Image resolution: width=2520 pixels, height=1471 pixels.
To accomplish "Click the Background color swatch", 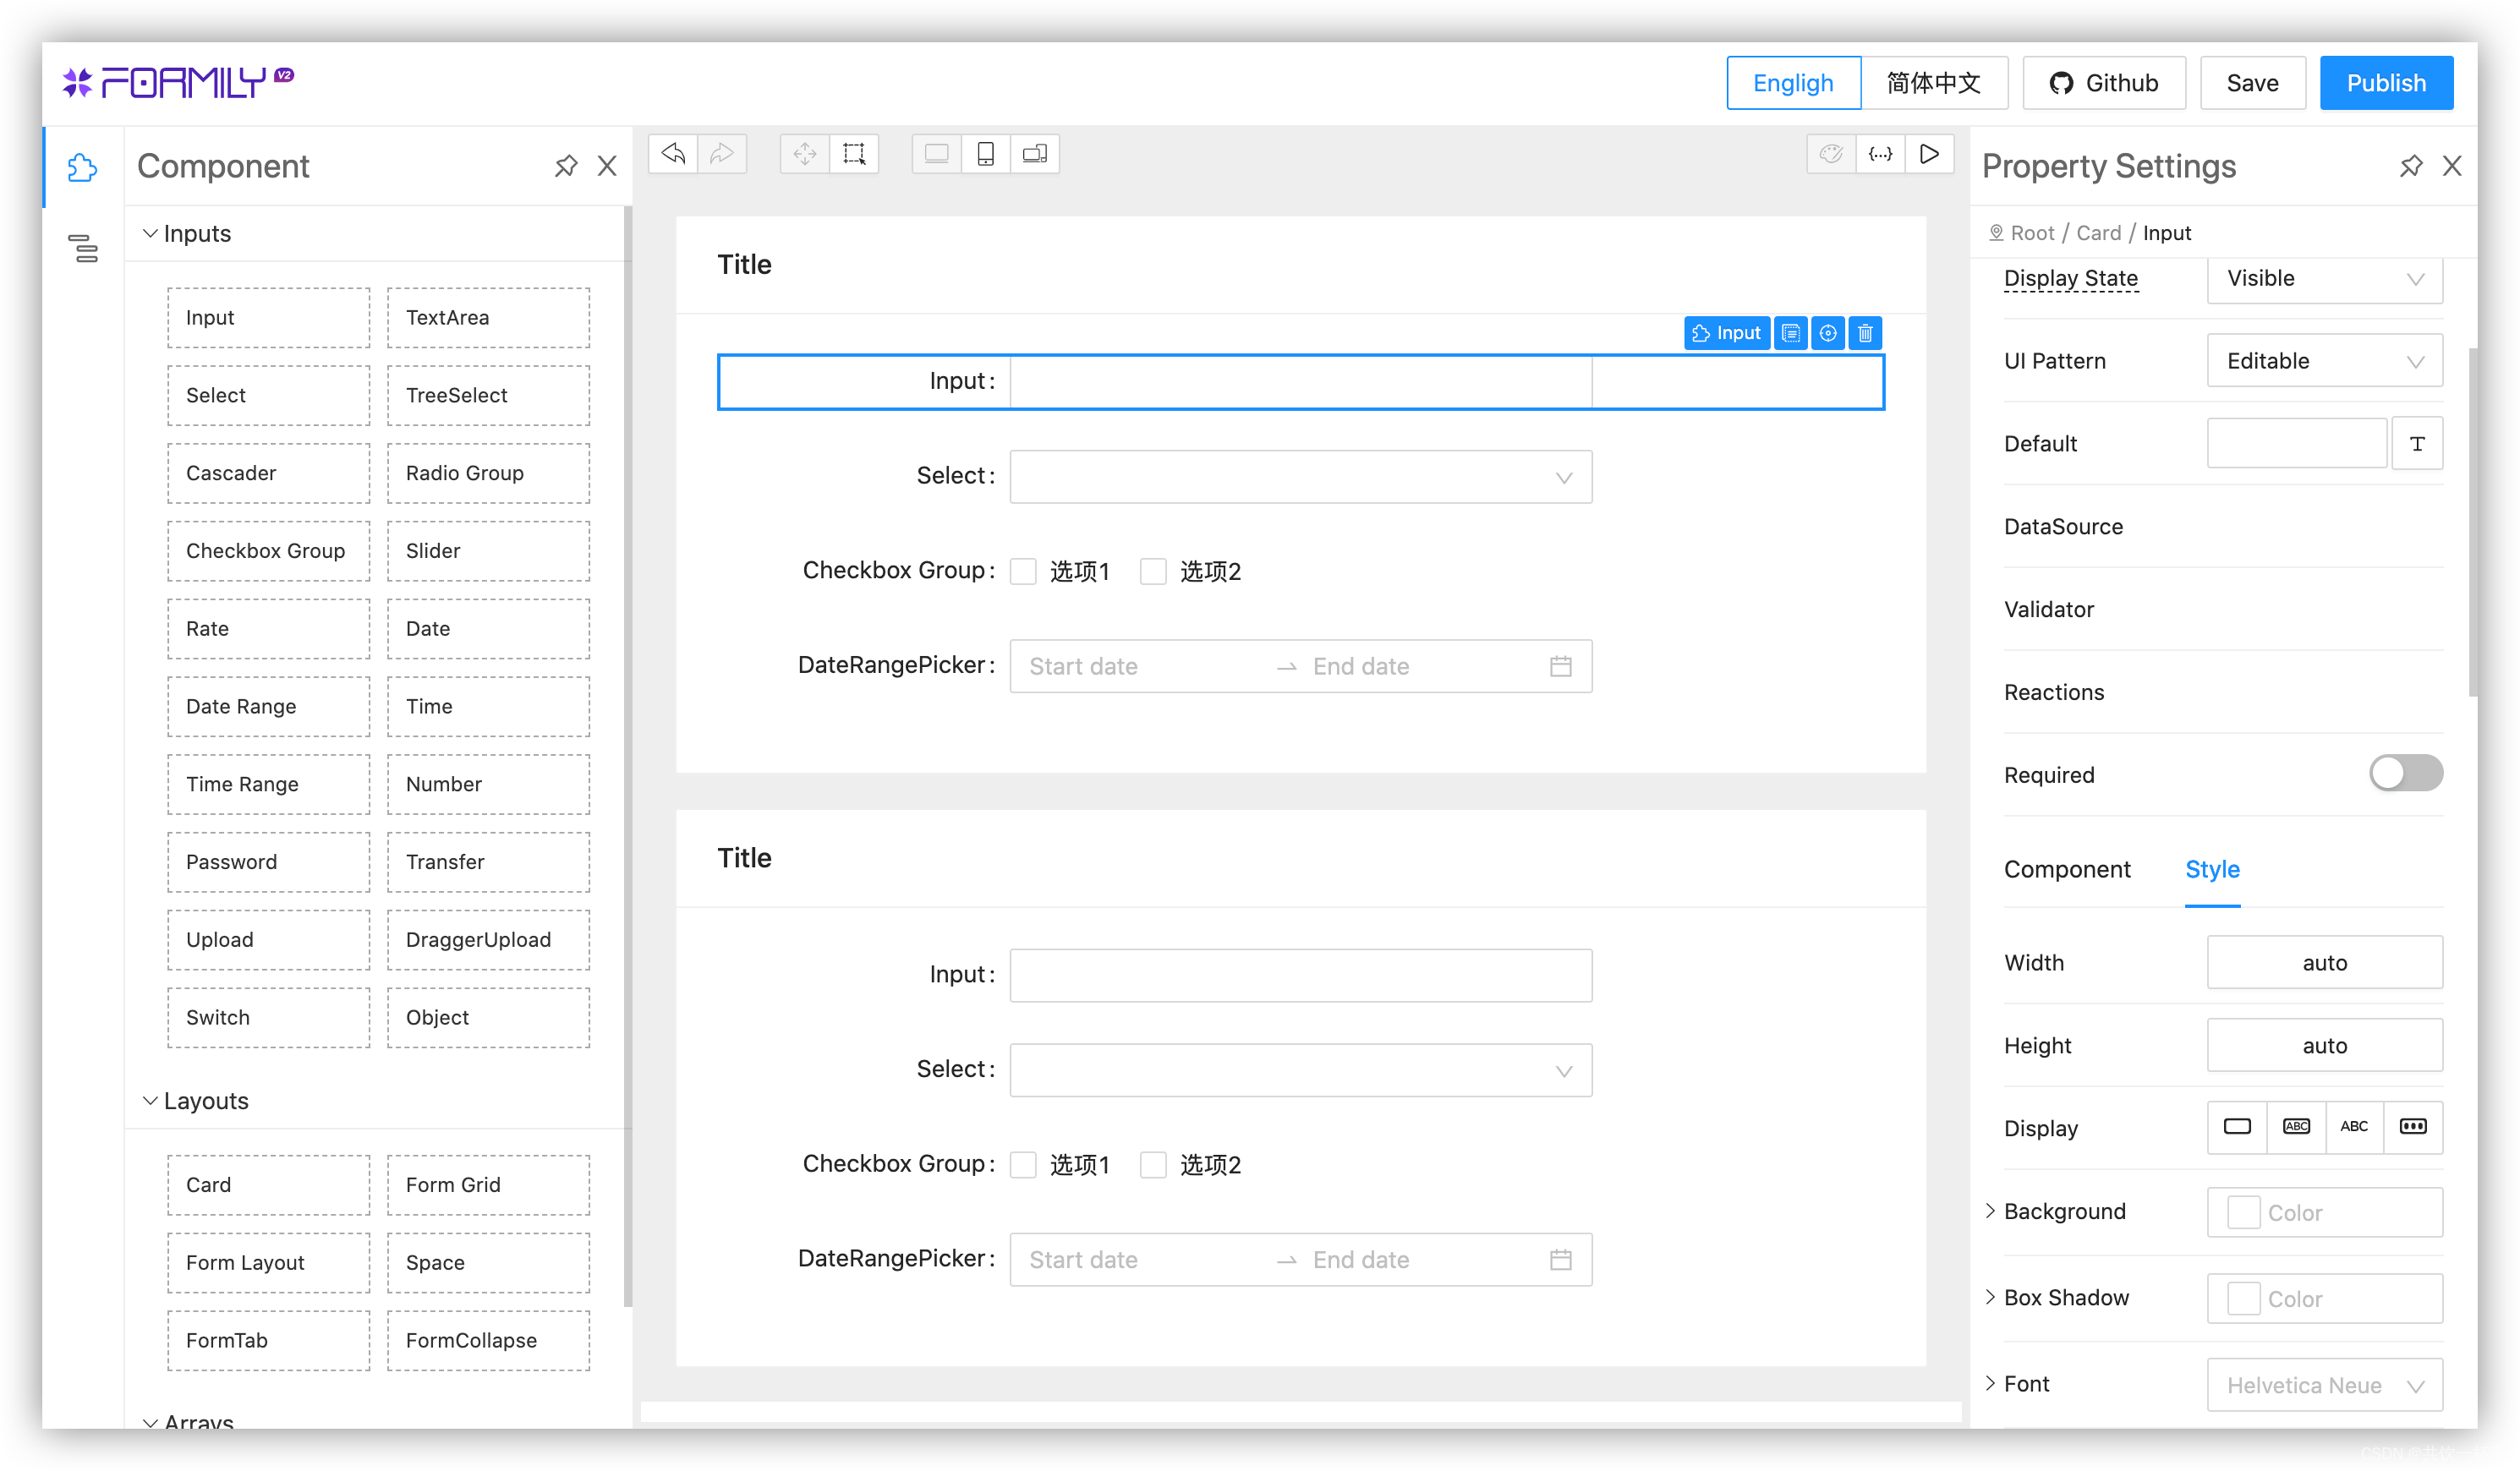I will click(x=2243, y=1212).
